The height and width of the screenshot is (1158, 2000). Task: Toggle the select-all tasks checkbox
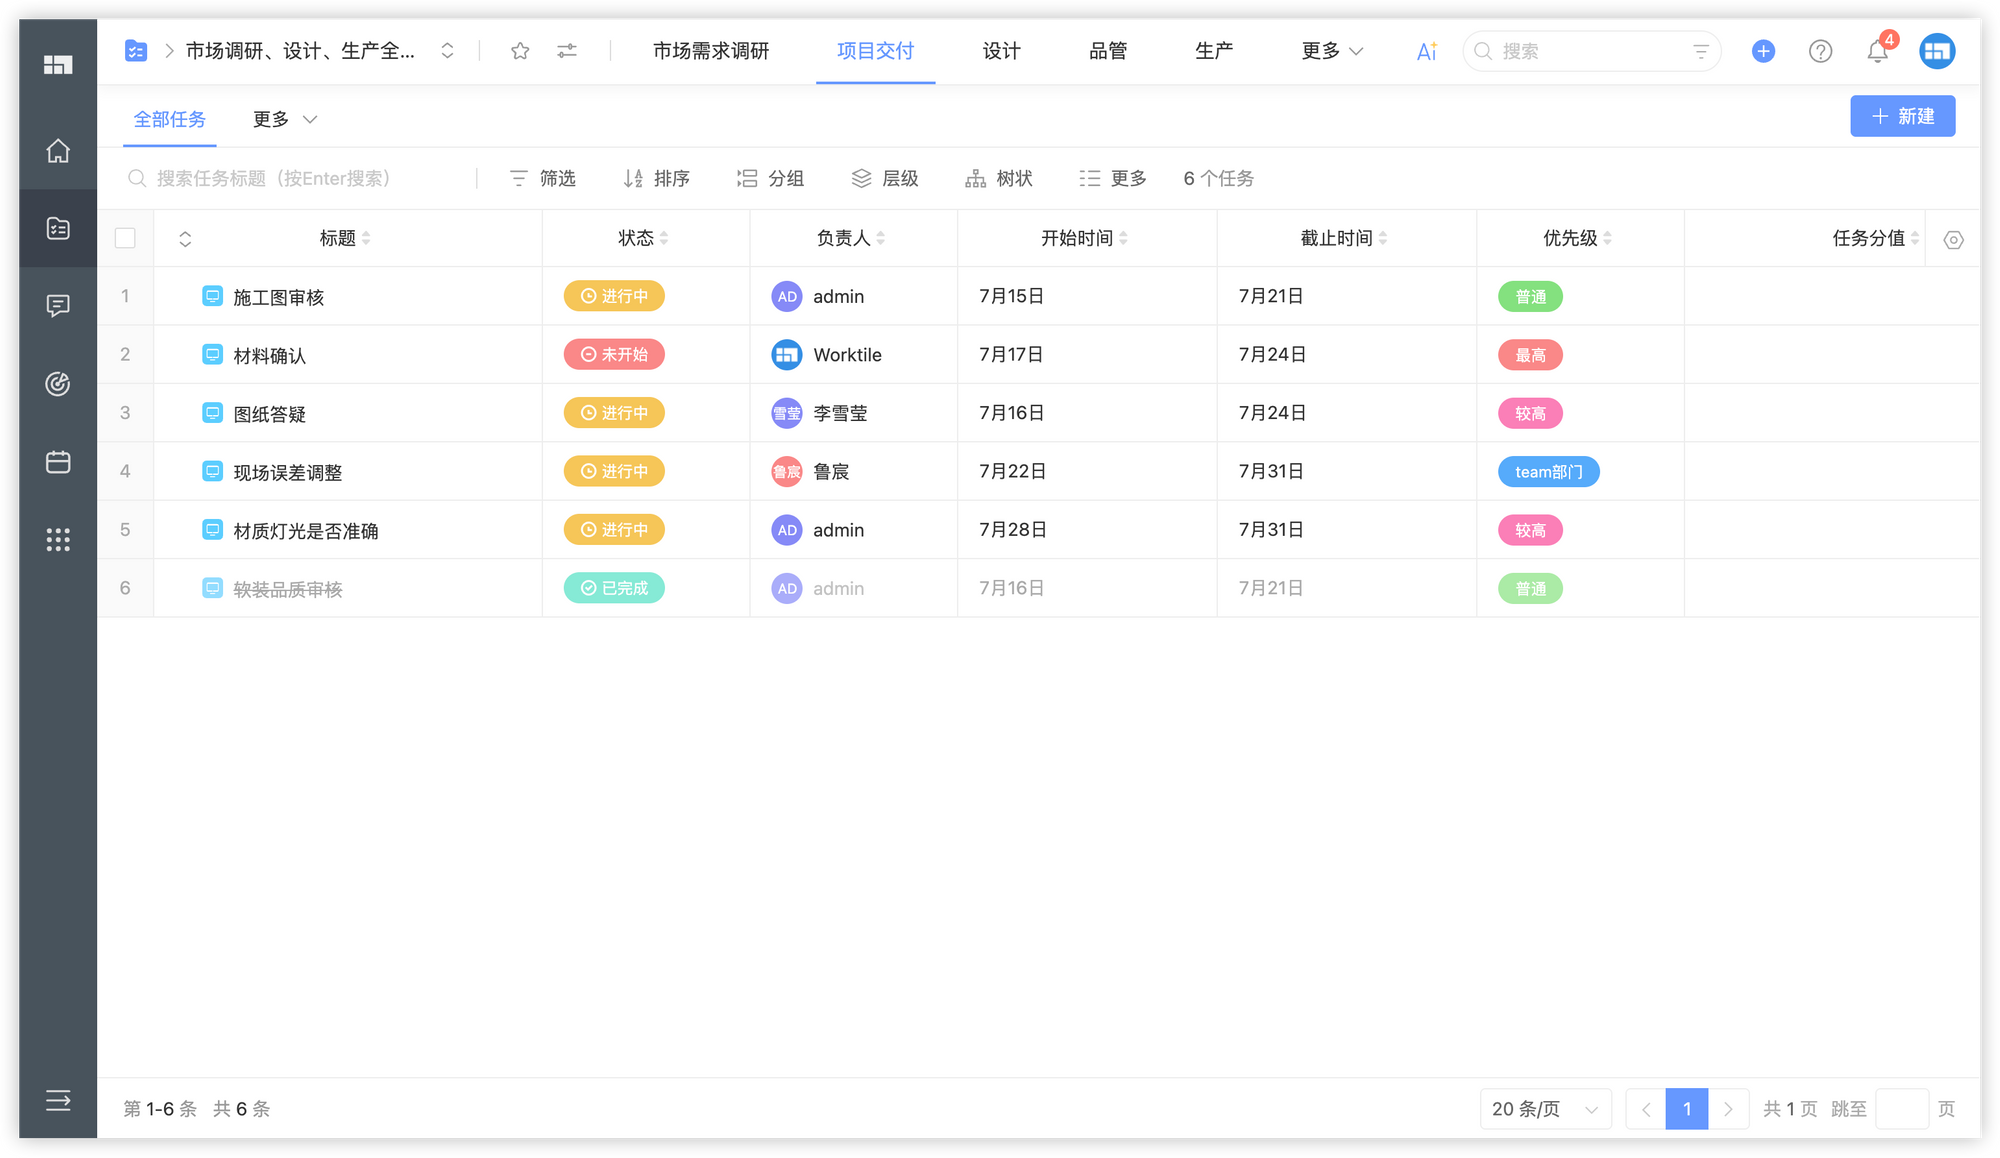click(125, 238)
